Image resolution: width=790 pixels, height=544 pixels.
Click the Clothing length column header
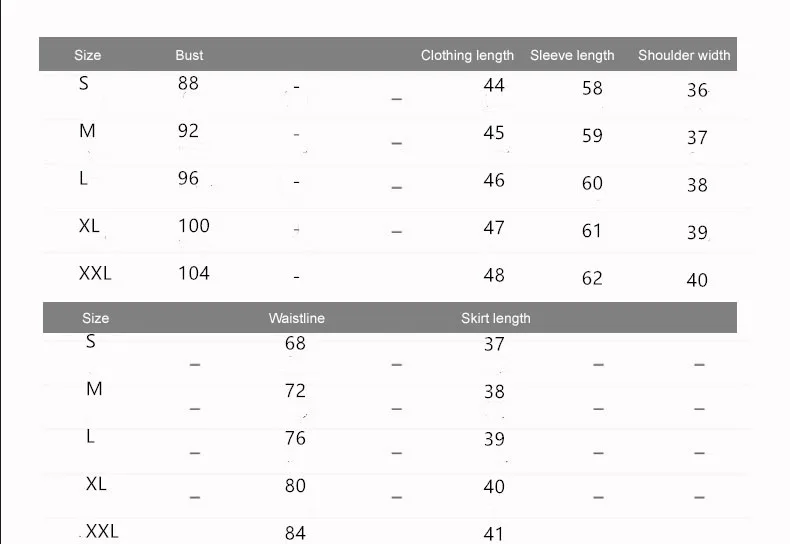[467, 55]
